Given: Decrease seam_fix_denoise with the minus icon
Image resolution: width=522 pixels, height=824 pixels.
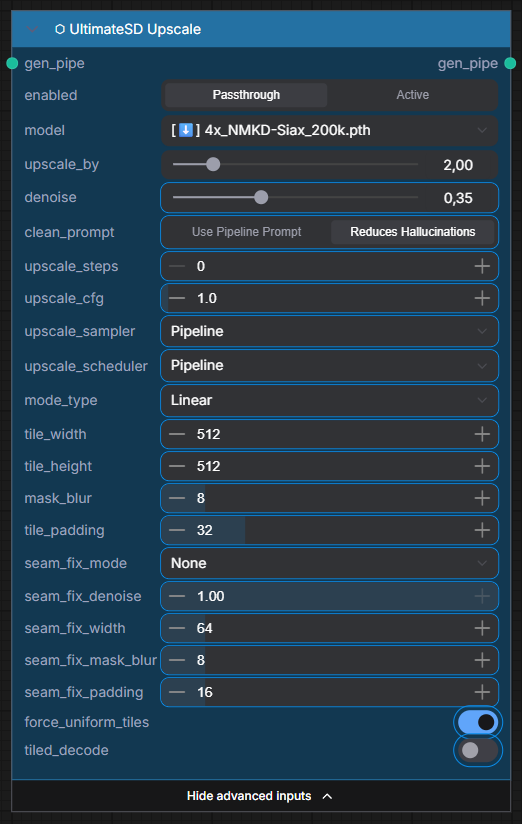Looking at the screenshot, I should (x=177, y=596).
